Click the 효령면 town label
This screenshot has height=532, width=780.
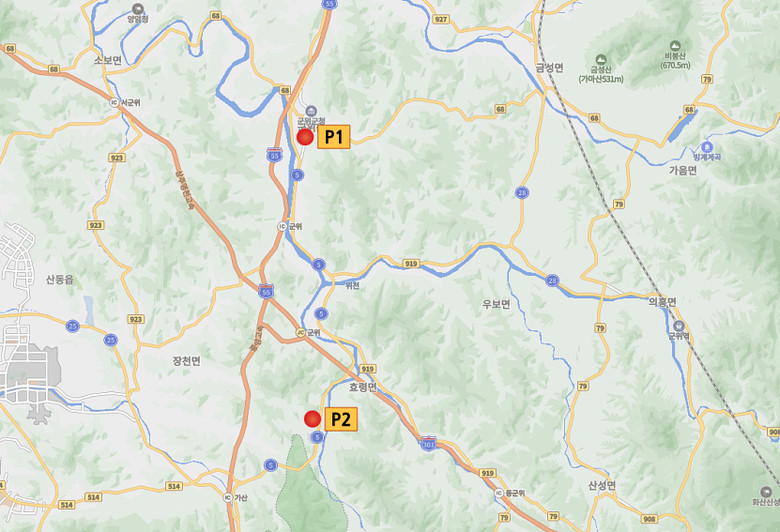pos(363,387)
